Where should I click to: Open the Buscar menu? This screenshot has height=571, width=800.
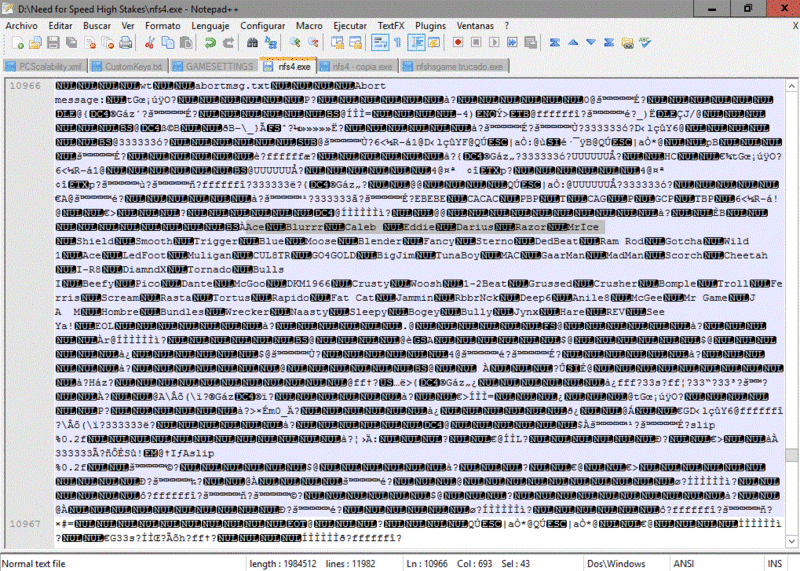coord(97,26)
